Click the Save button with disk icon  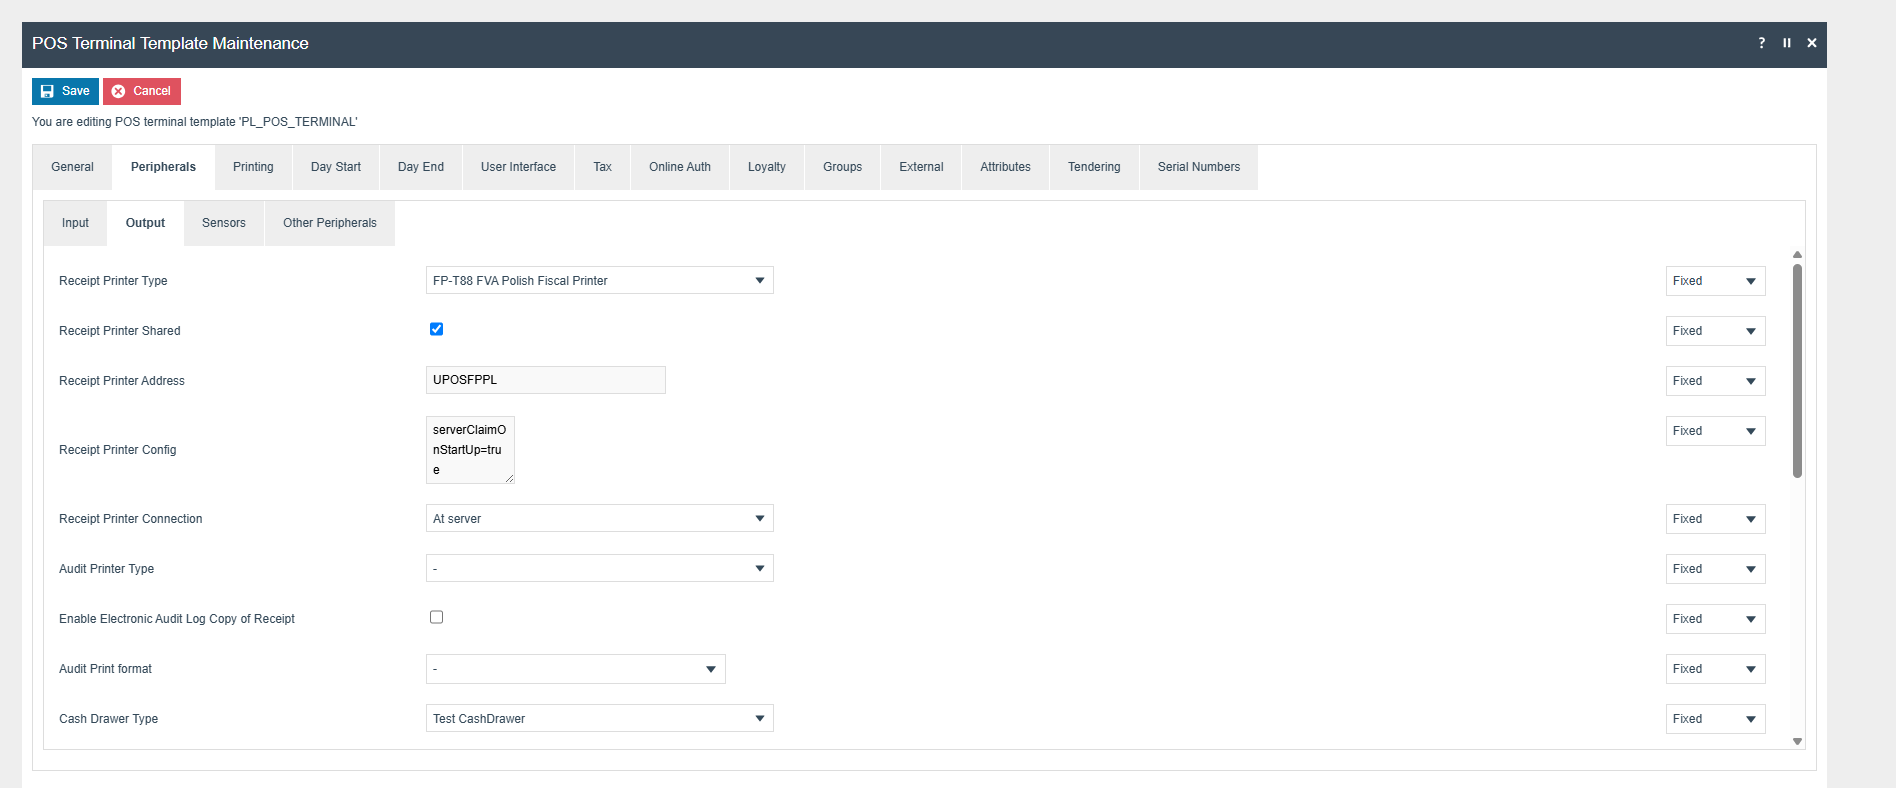tap(65, 91)
